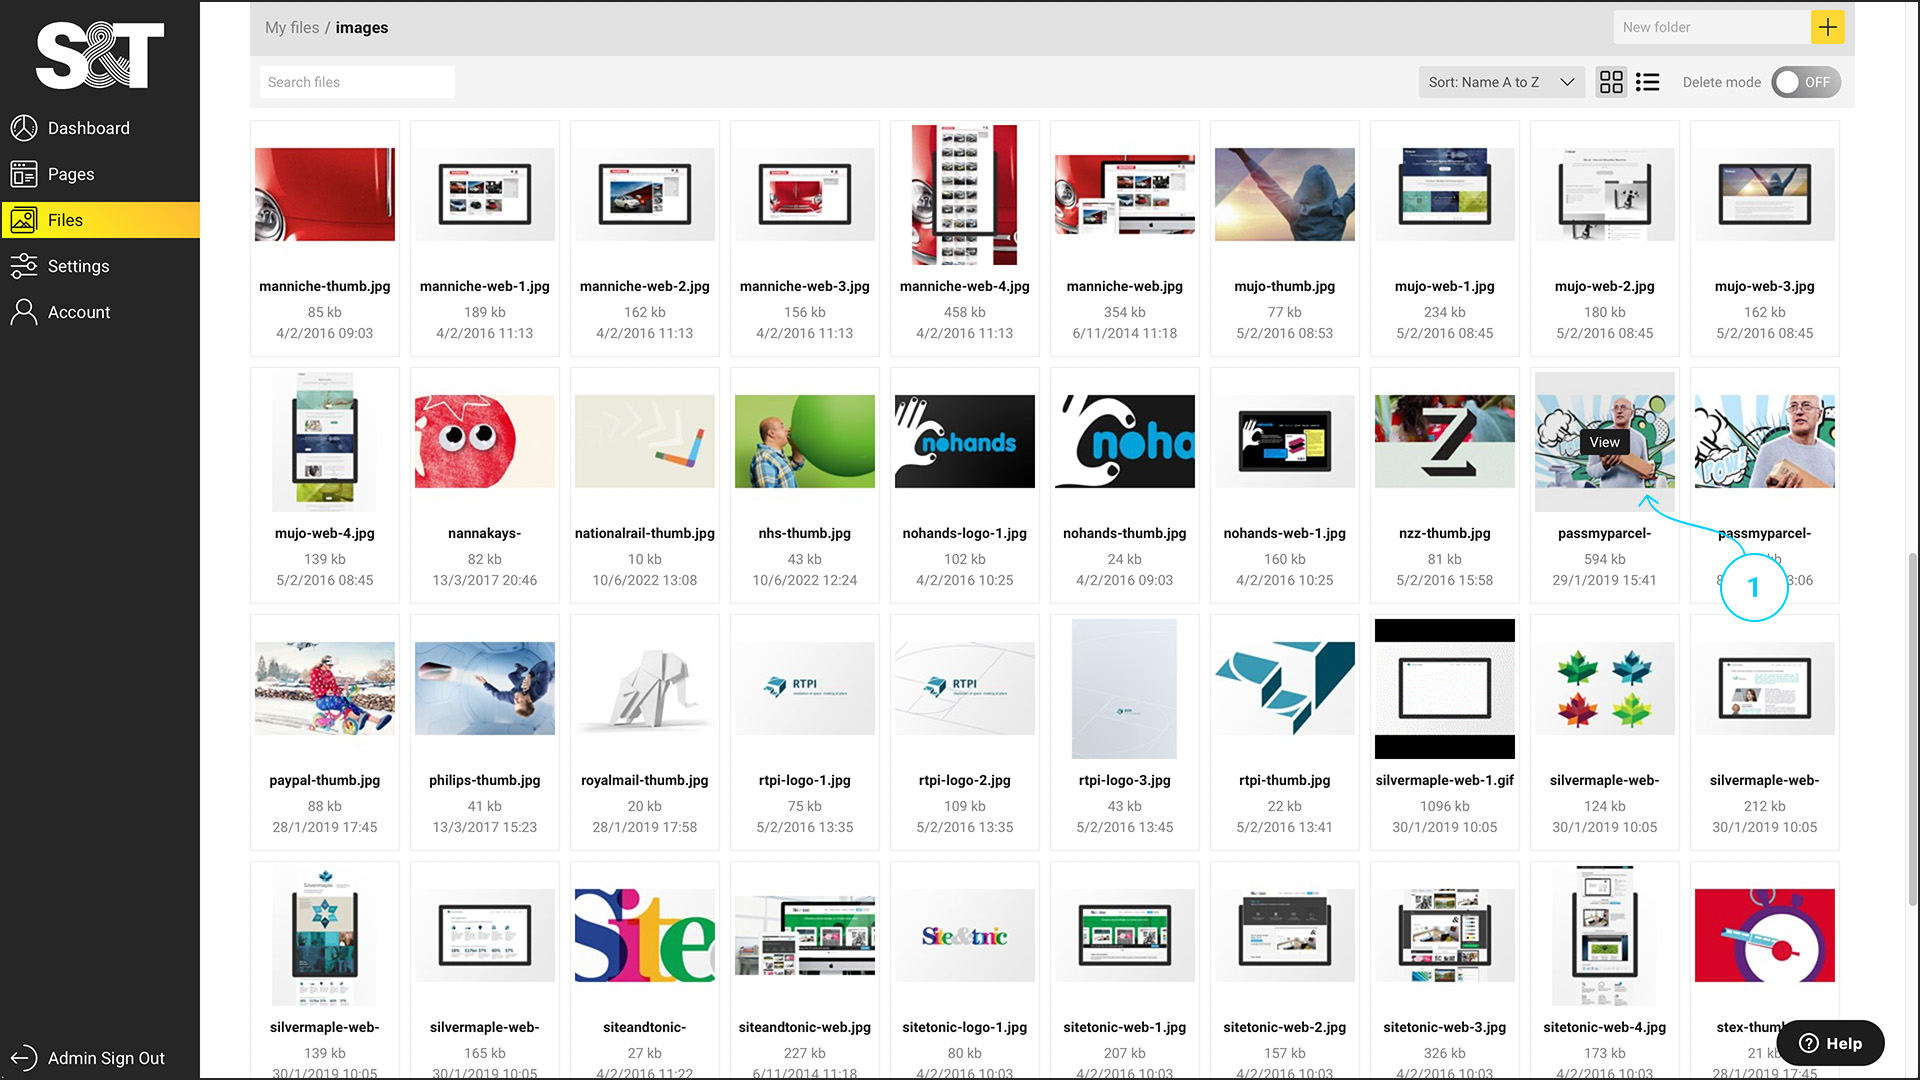Image resolution: width=1920 pixels, height=1080 pixels.
Task: Click the Account person icon
Action: pos(24,312)
